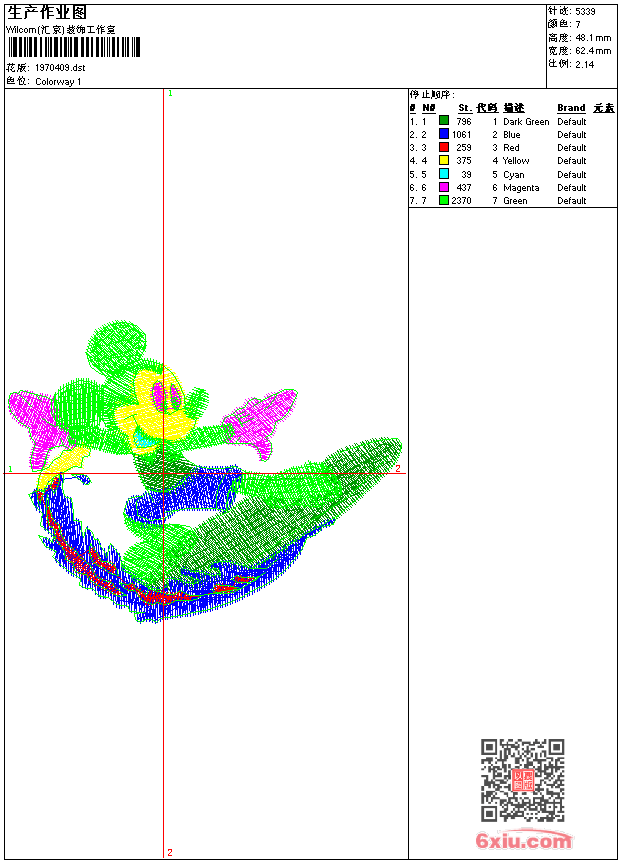This screenshot has height=860, width=620.
Task: Click stop sequence number '4. 4'
Action: 418,161
